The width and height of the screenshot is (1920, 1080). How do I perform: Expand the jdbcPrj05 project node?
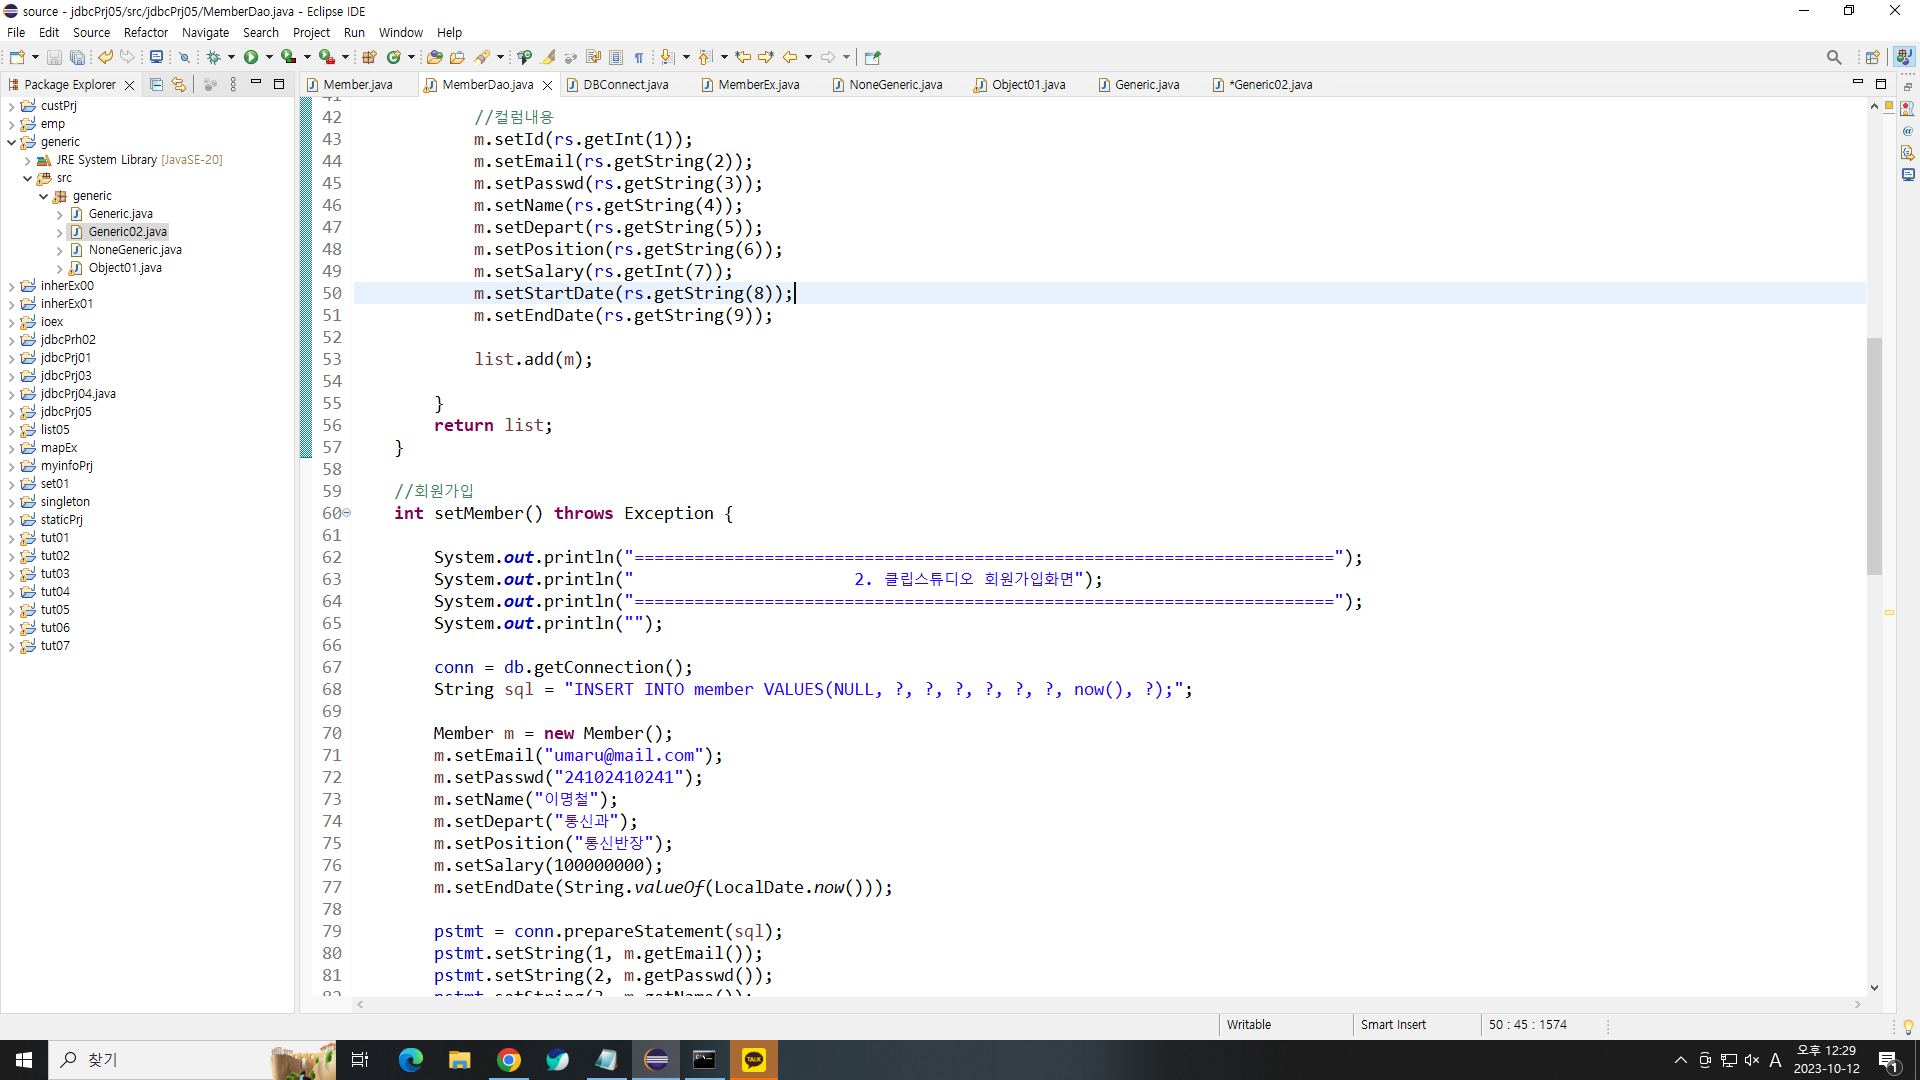click(x=11, y=412)
